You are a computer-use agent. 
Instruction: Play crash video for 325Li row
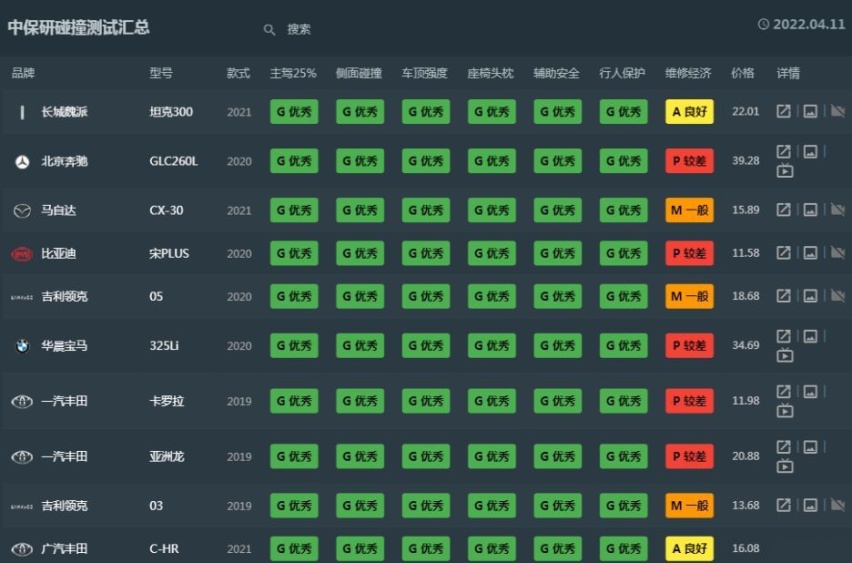[x=785, y=356]
